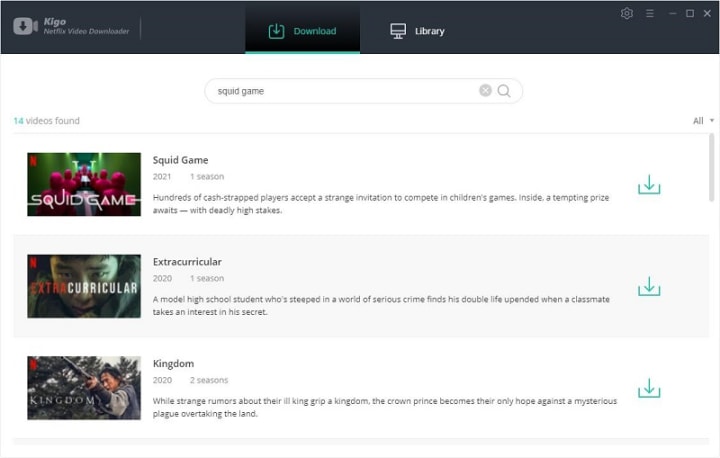Click the Squid Game 1 season label
Screen dimensions: 720x458
click(x=207, y=176)
